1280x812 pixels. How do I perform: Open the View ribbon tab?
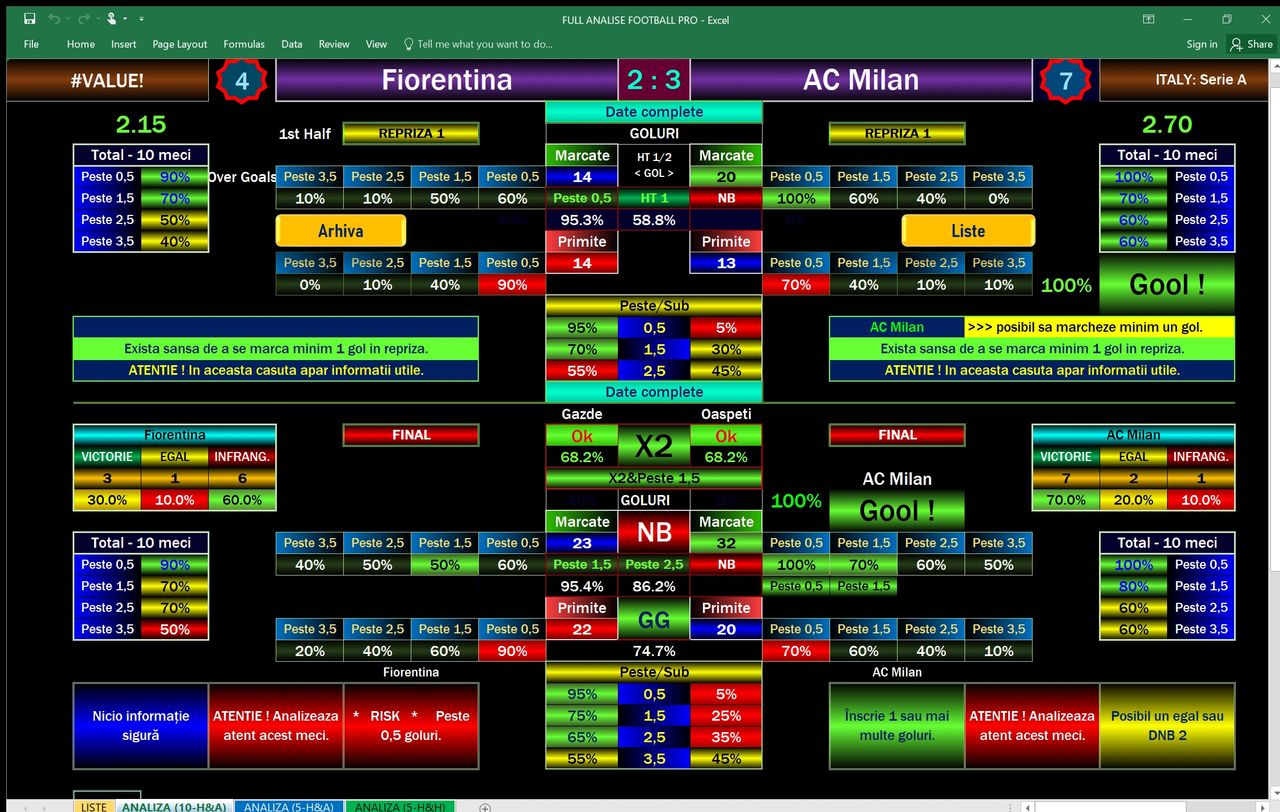click(376, 44)
